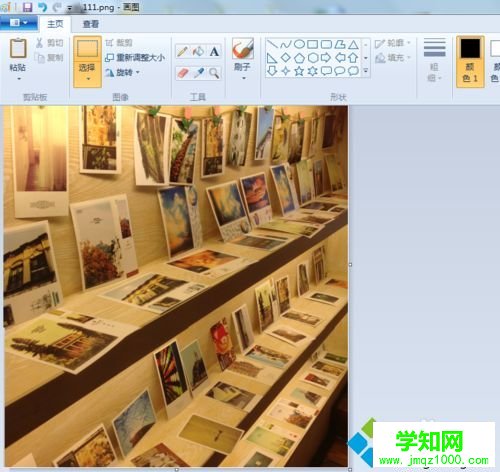Activate the 选择 (Select) rectangle tool
500x472 pixels.
[x=87, y=48]
